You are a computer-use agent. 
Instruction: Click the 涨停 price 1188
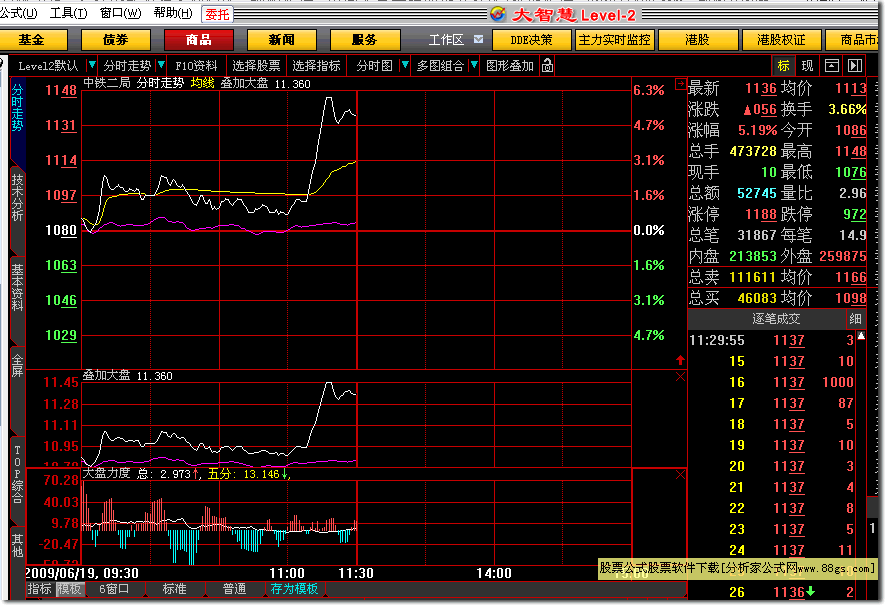click(761, 214)
